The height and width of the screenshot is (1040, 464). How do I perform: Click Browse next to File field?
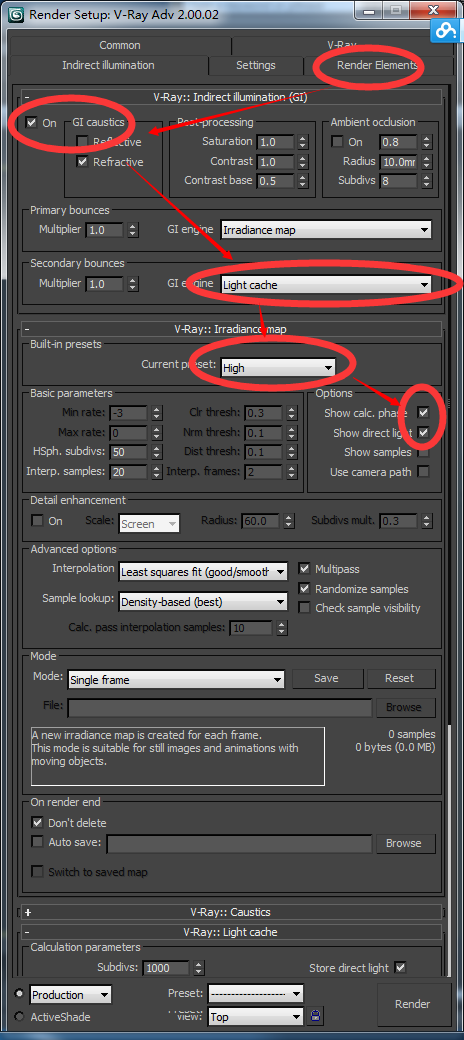(404, 707)
